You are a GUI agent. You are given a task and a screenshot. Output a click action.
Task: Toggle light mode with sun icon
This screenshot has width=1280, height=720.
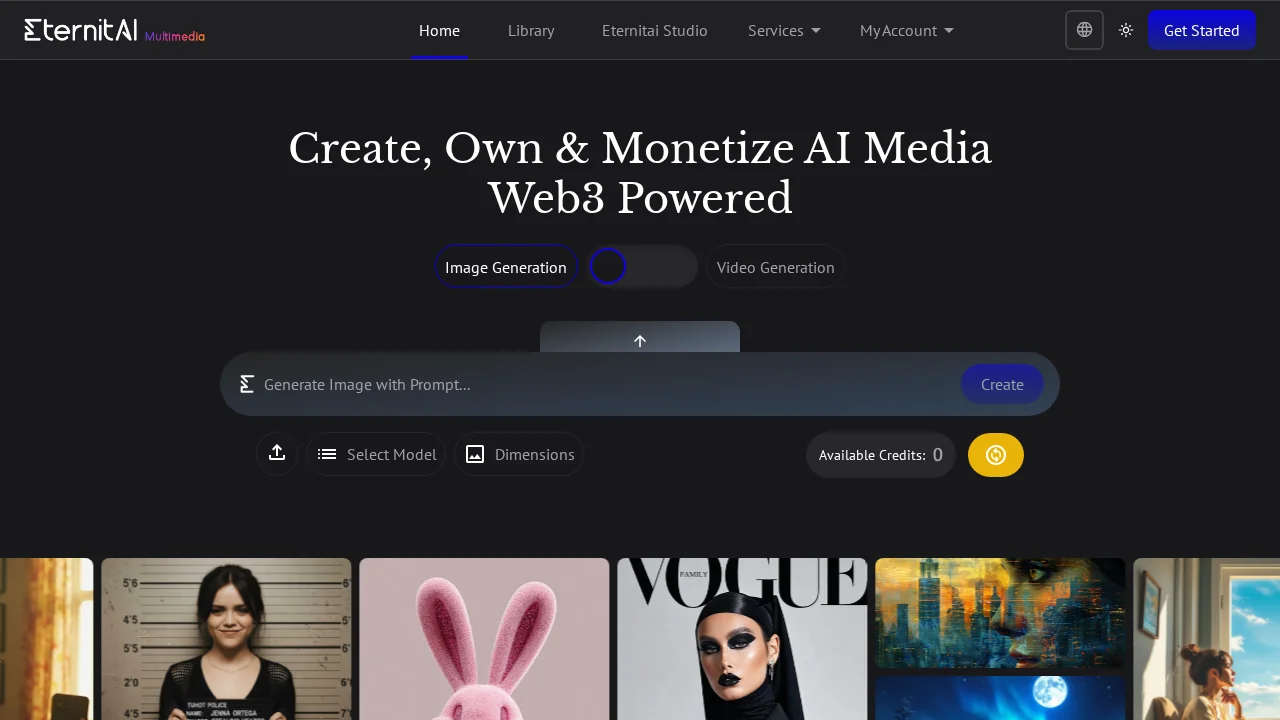[1126, 30]
